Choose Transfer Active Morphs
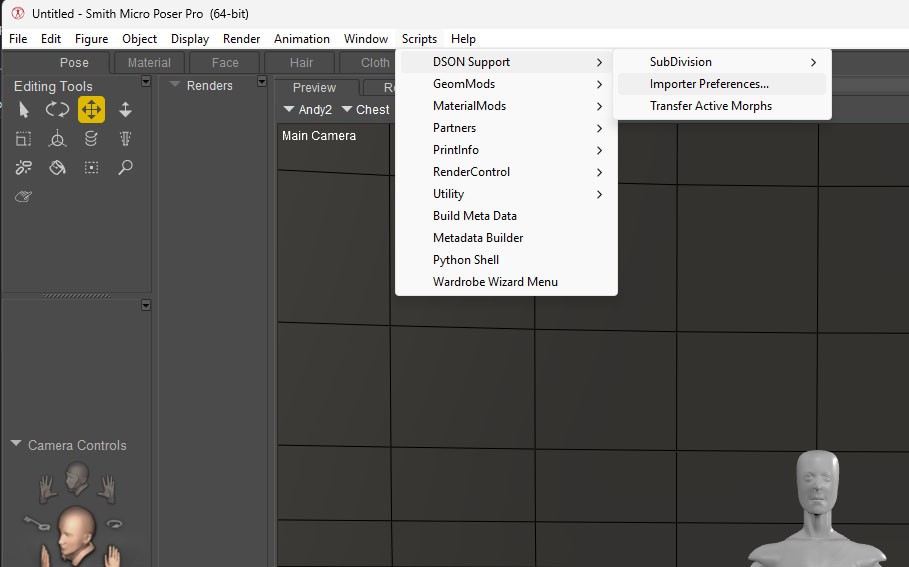Image resolution: width=909 pixels, height=567 pixels. click(x=722, y=106)
